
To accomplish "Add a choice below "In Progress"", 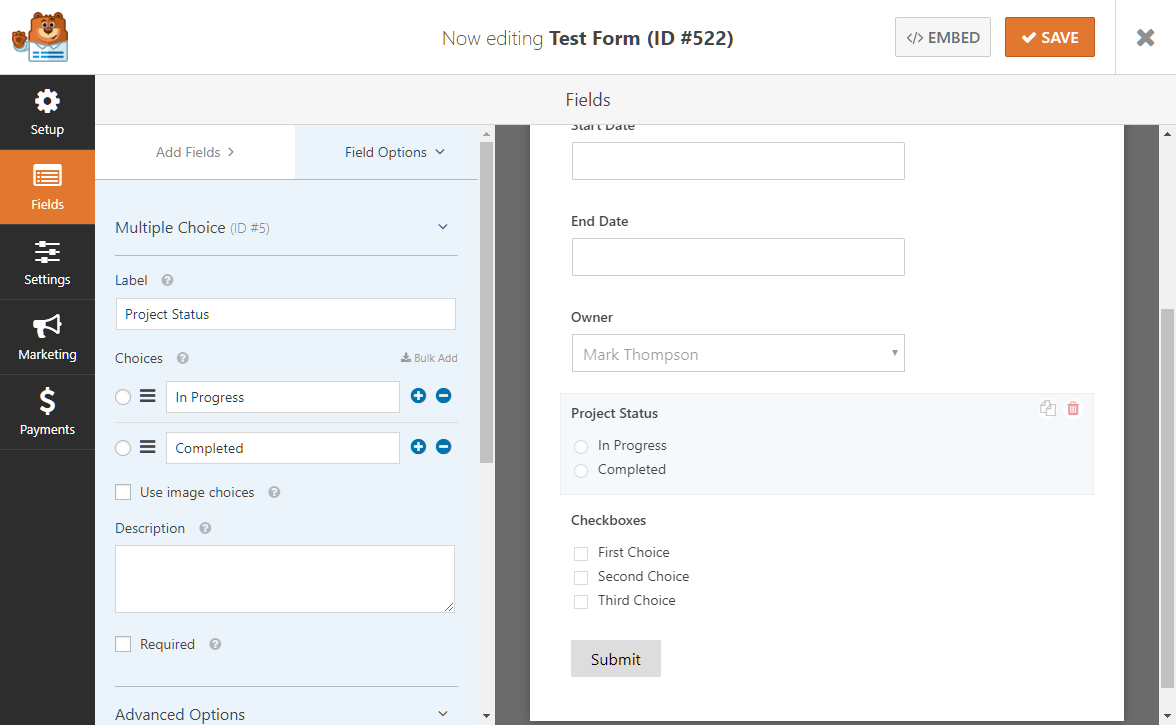I will 418,396.
